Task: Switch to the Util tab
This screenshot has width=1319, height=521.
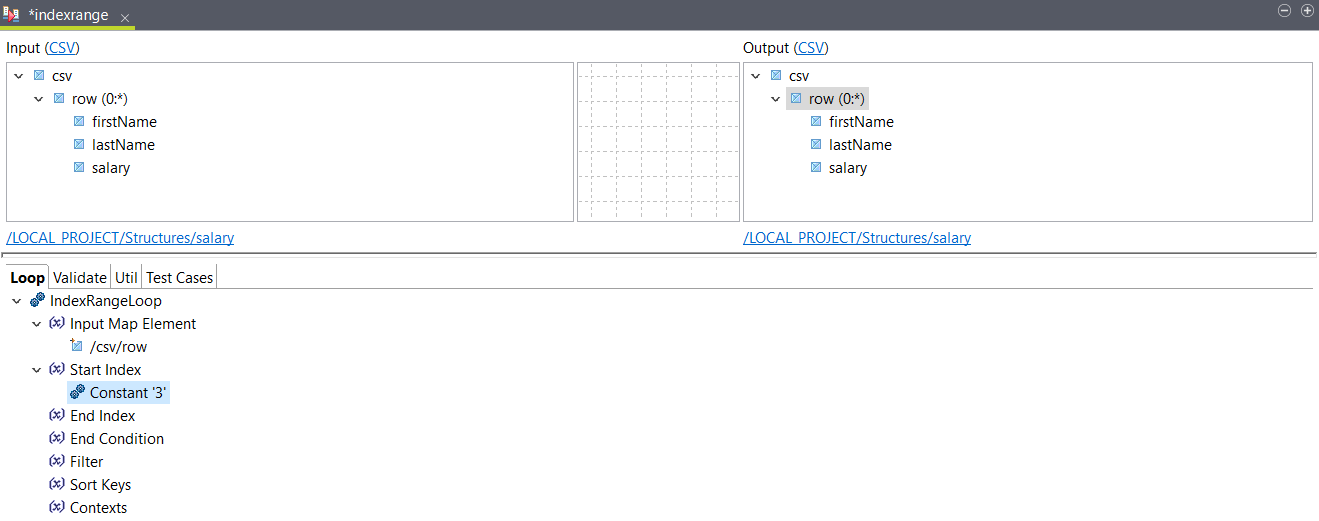Action: pyautogui.click(x=126, y=278)
